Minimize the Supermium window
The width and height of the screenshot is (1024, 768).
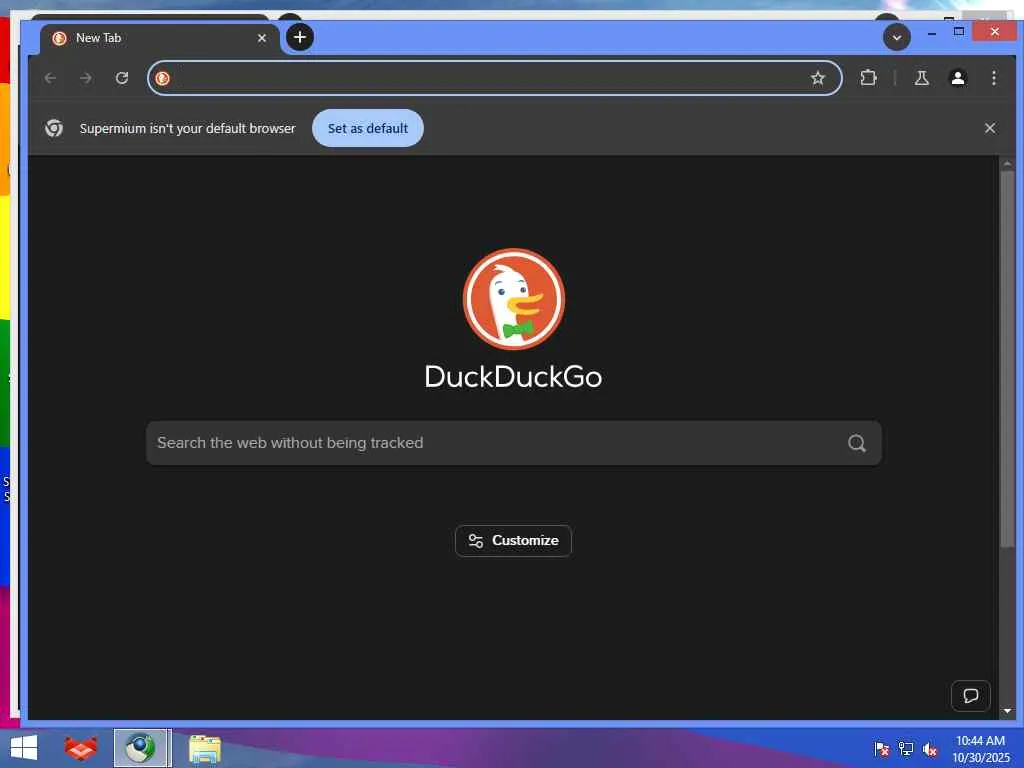pos(932,32)
